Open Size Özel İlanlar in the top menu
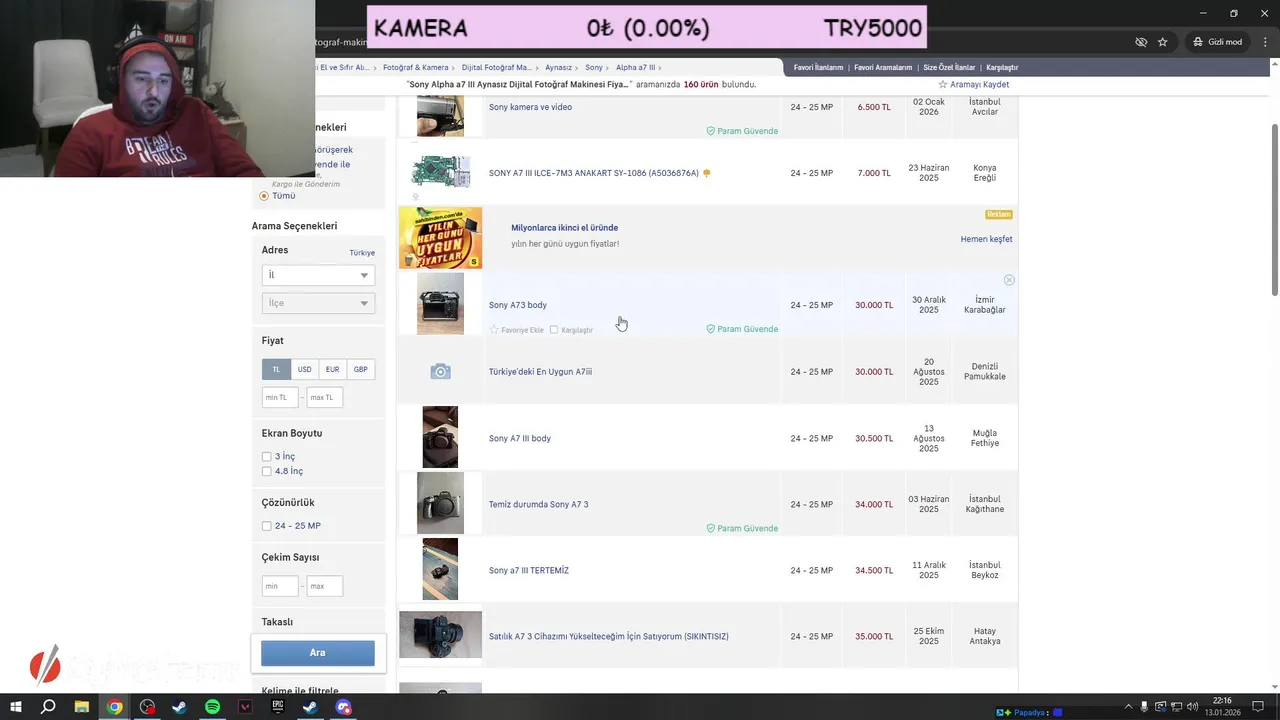The image size is (1280, 720). [x=949, y=68]
